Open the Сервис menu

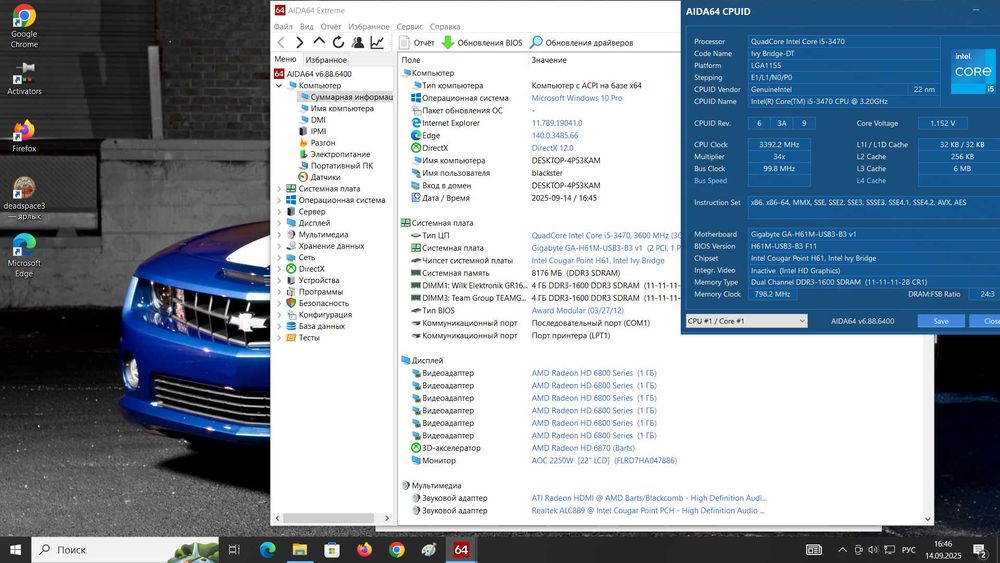pyautogui.click(x=409, y=27)
